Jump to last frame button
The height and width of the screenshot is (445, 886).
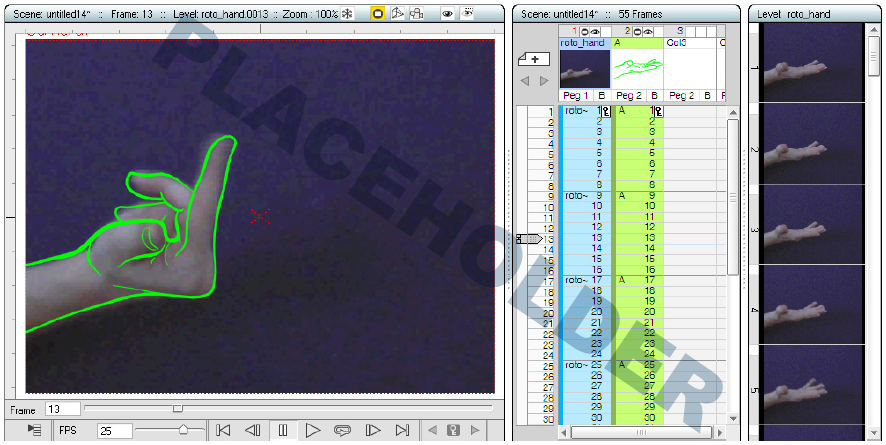coord(402,430)
